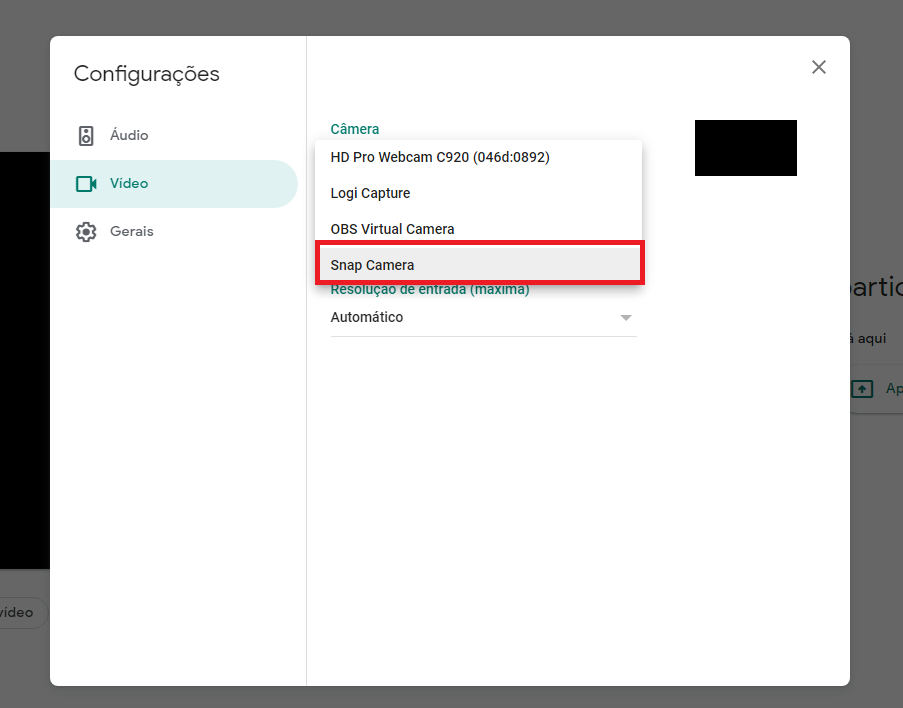Click the present screen icon behind dialog
The image size is (903, 708).
pyautogui.click(x=862, y=389)
